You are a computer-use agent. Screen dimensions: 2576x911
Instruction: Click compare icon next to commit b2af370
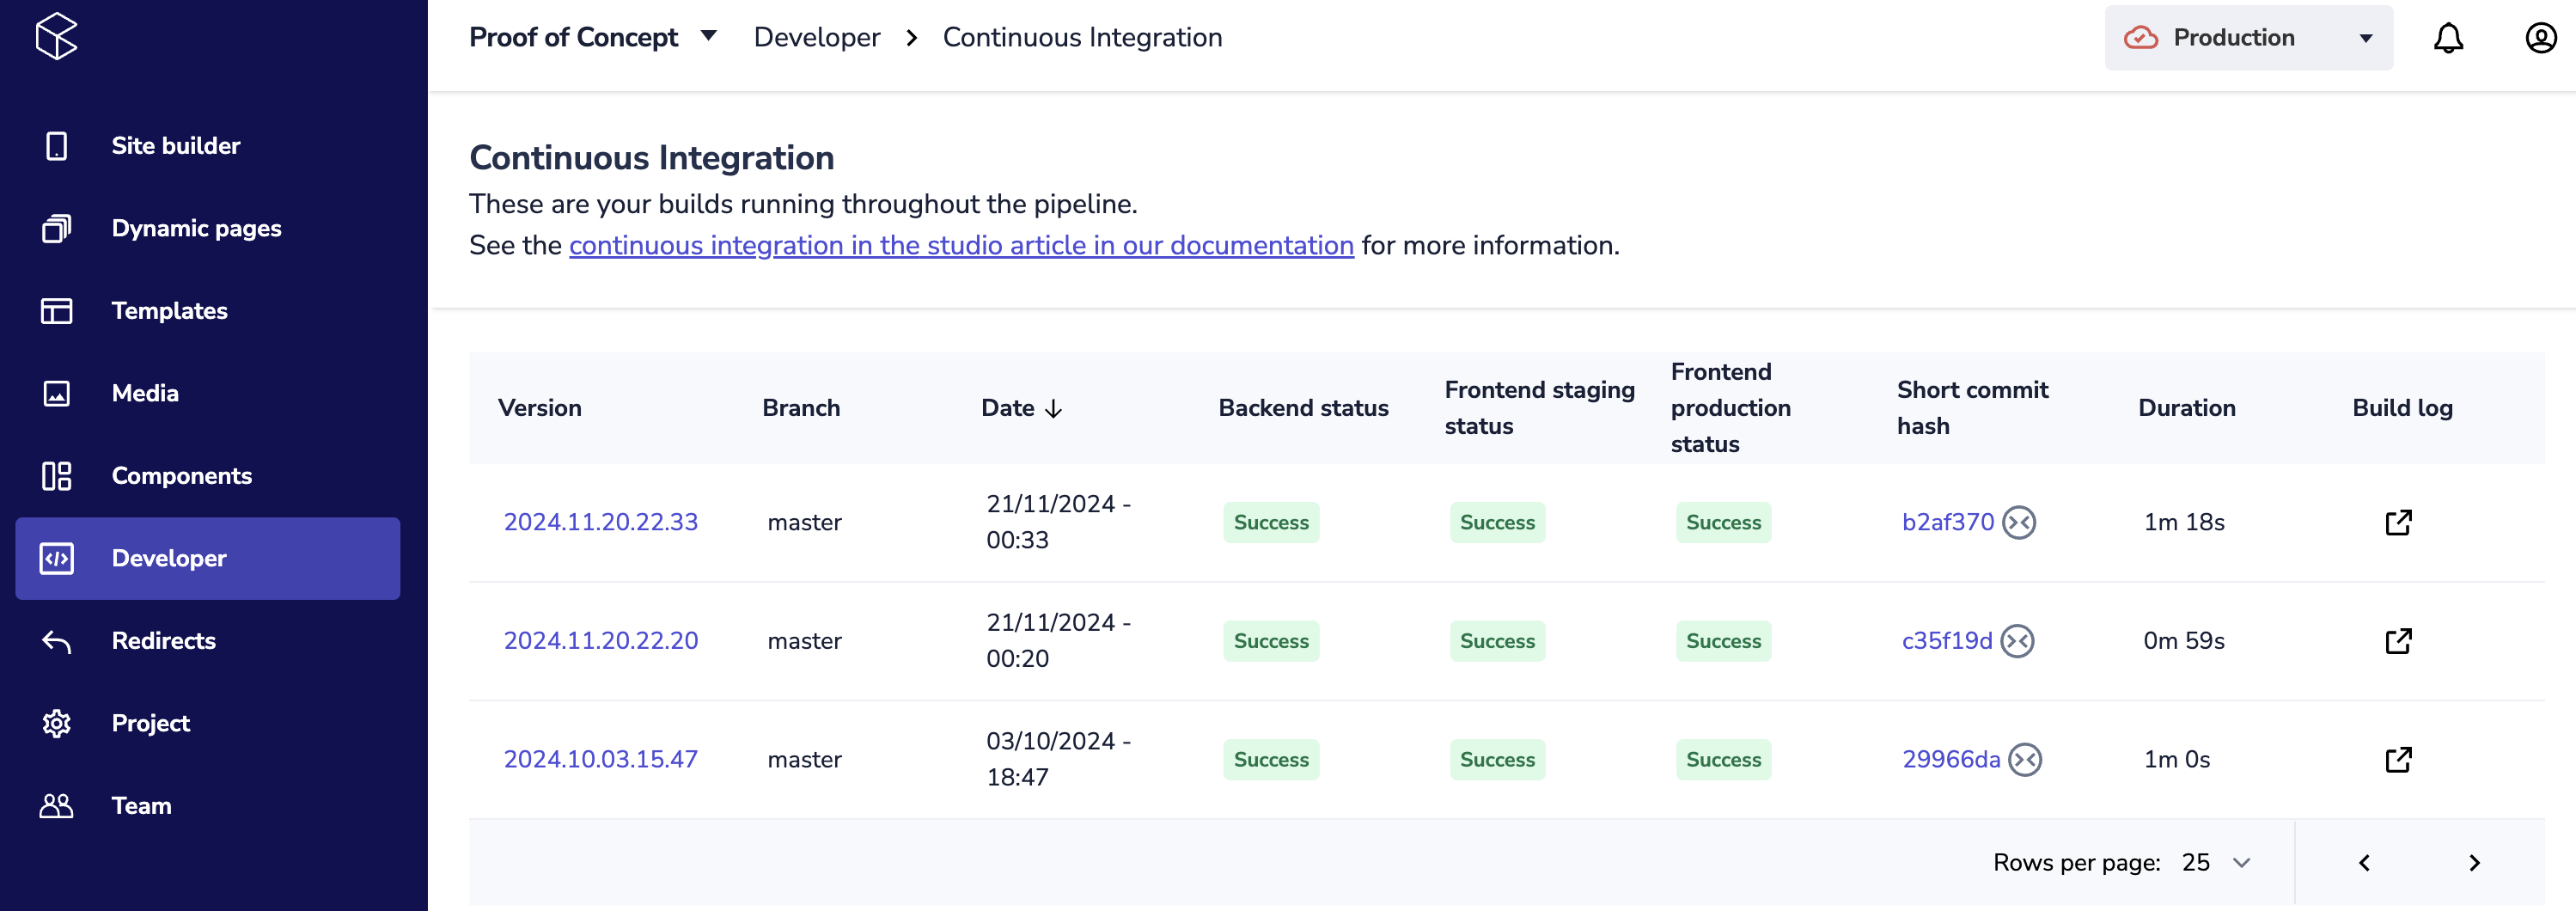[2018, 523]
